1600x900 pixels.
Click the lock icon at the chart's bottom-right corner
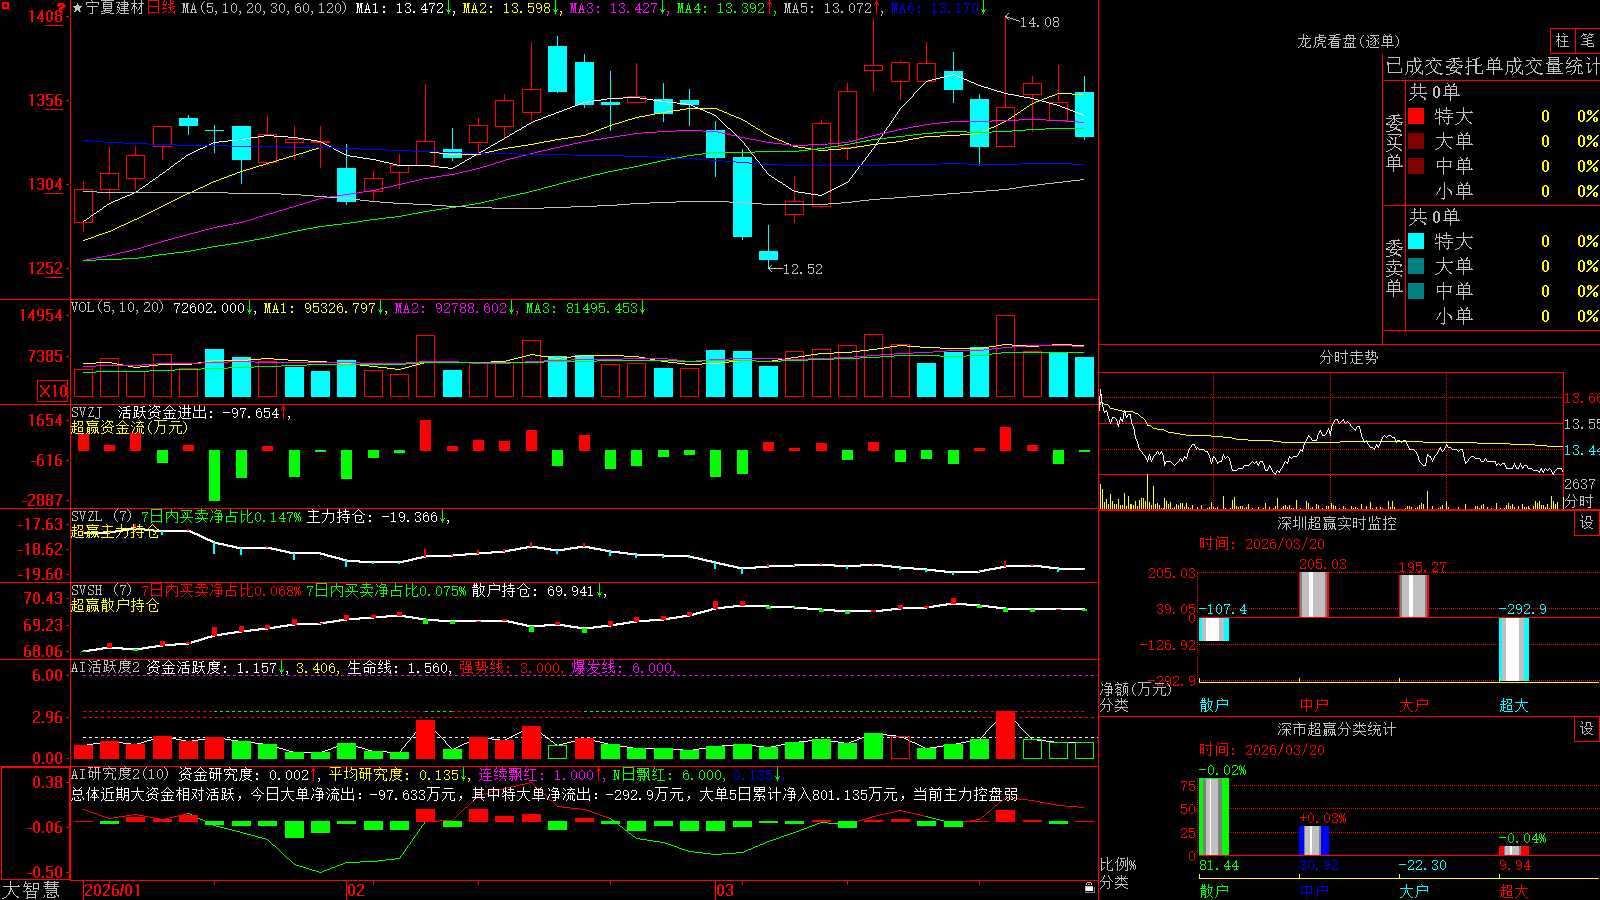[1089, 887]
